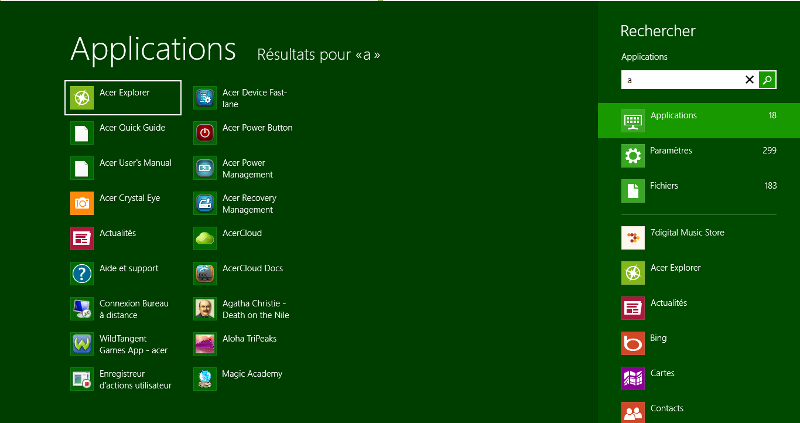Click the 'Magic Academy' label
The image size is (800, 423).
[x=252, y=374]
